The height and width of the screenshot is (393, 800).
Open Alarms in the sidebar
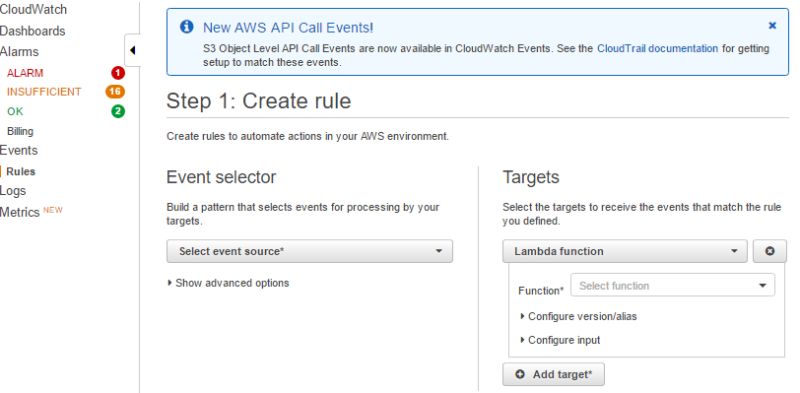[x=19, y=52]
